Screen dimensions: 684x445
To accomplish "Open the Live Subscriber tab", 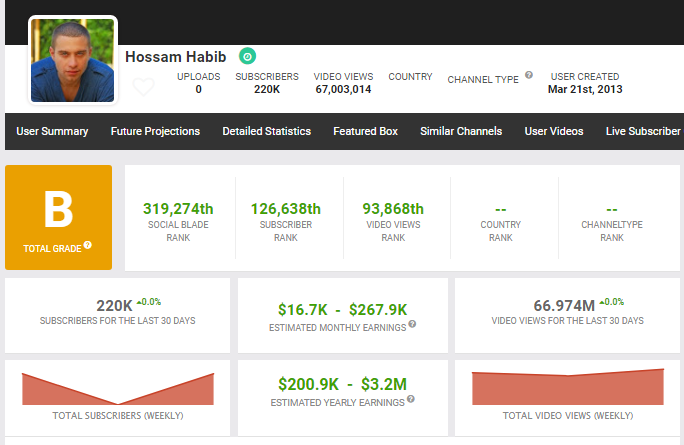I will [642, 131].
